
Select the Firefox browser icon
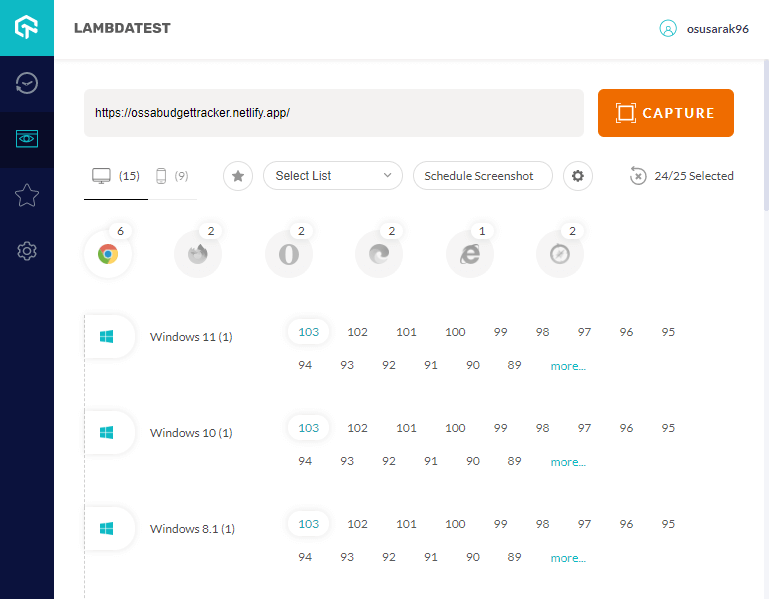[198, 254]
